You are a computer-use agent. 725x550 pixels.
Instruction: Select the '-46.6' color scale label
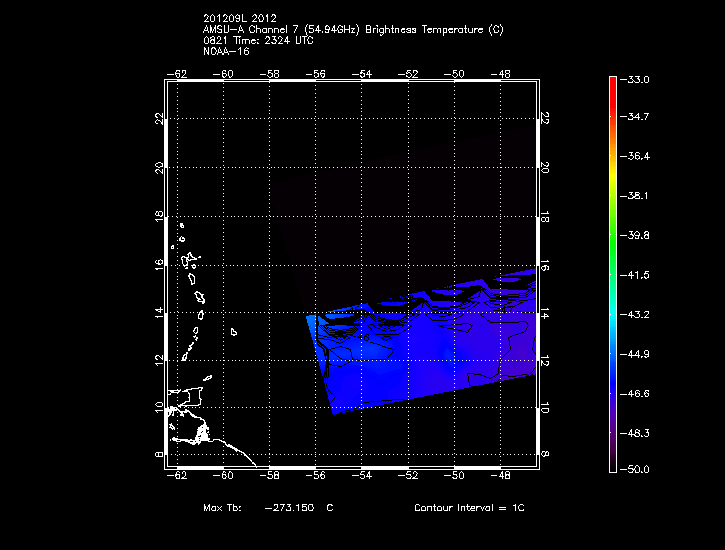[634, 394]
